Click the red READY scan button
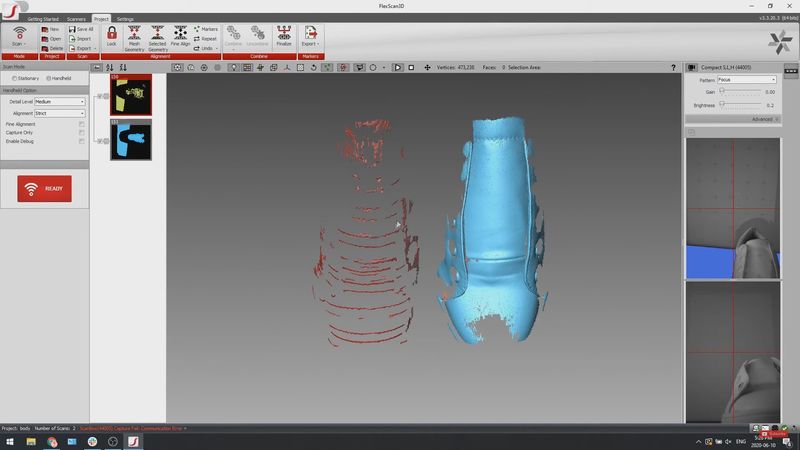Viewport: 800px width, 450px height. [x=44, y=188]
